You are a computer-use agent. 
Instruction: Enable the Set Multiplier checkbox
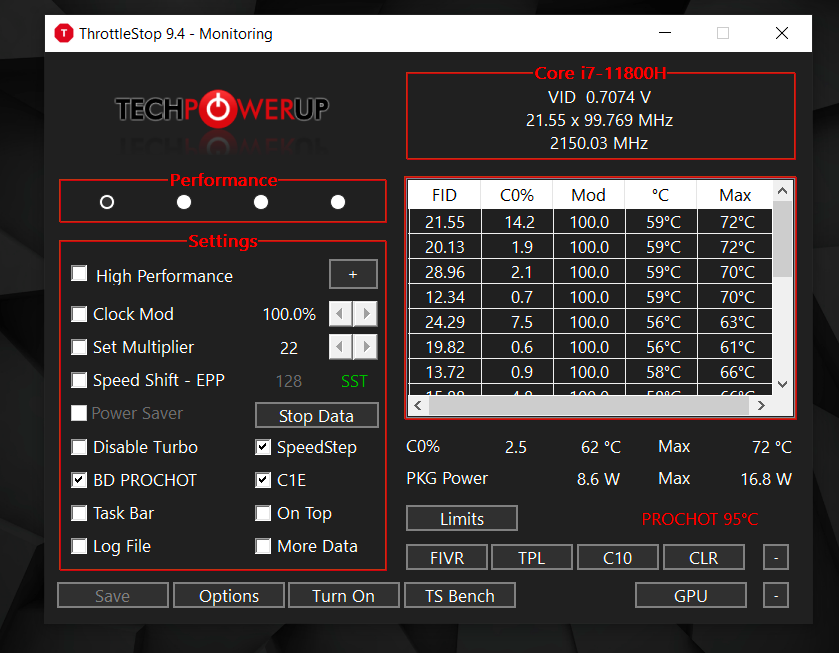(79, 347)
